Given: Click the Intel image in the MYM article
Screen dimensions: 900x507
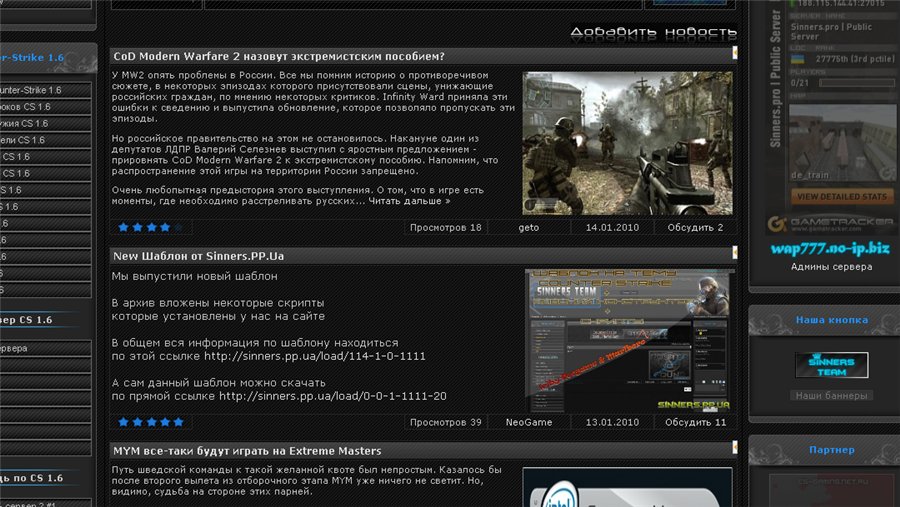Looking at the screenshot, I should [x=627, y=487].
